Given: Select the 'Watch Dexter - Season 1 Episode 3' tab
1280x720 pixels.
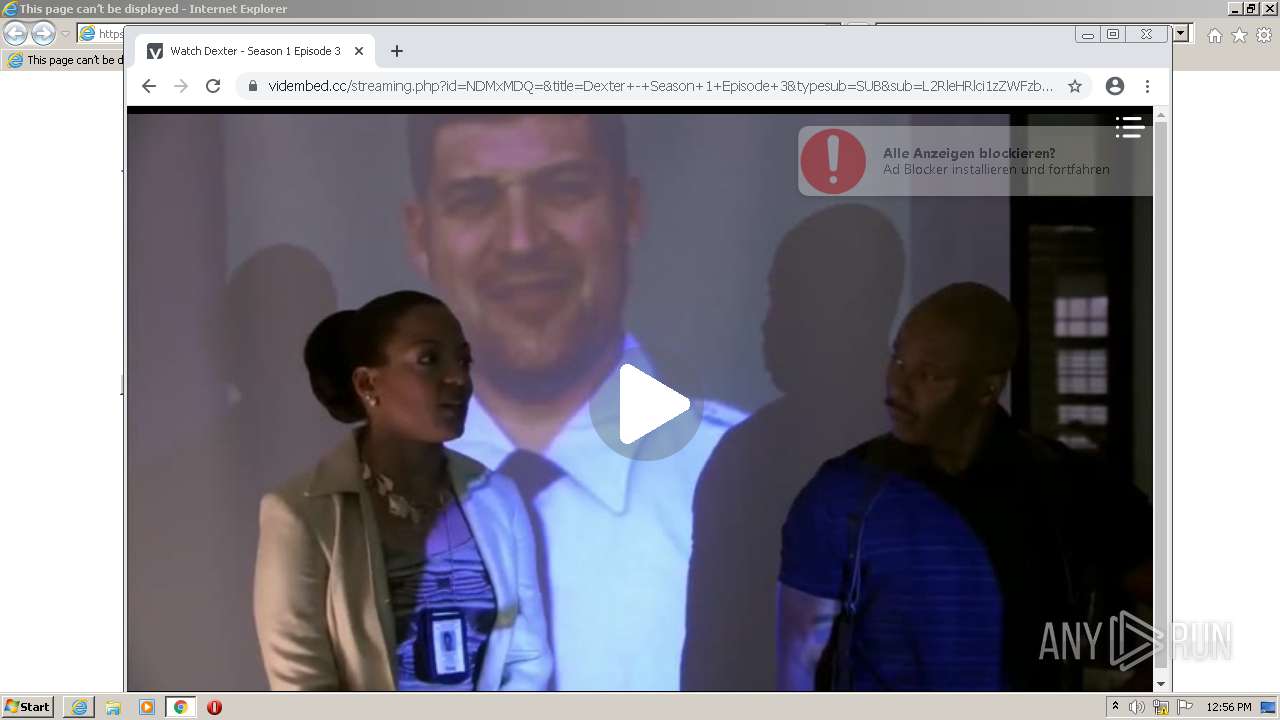Looking at the screenshot, I should pyautogui.click(x=254, y=51).
